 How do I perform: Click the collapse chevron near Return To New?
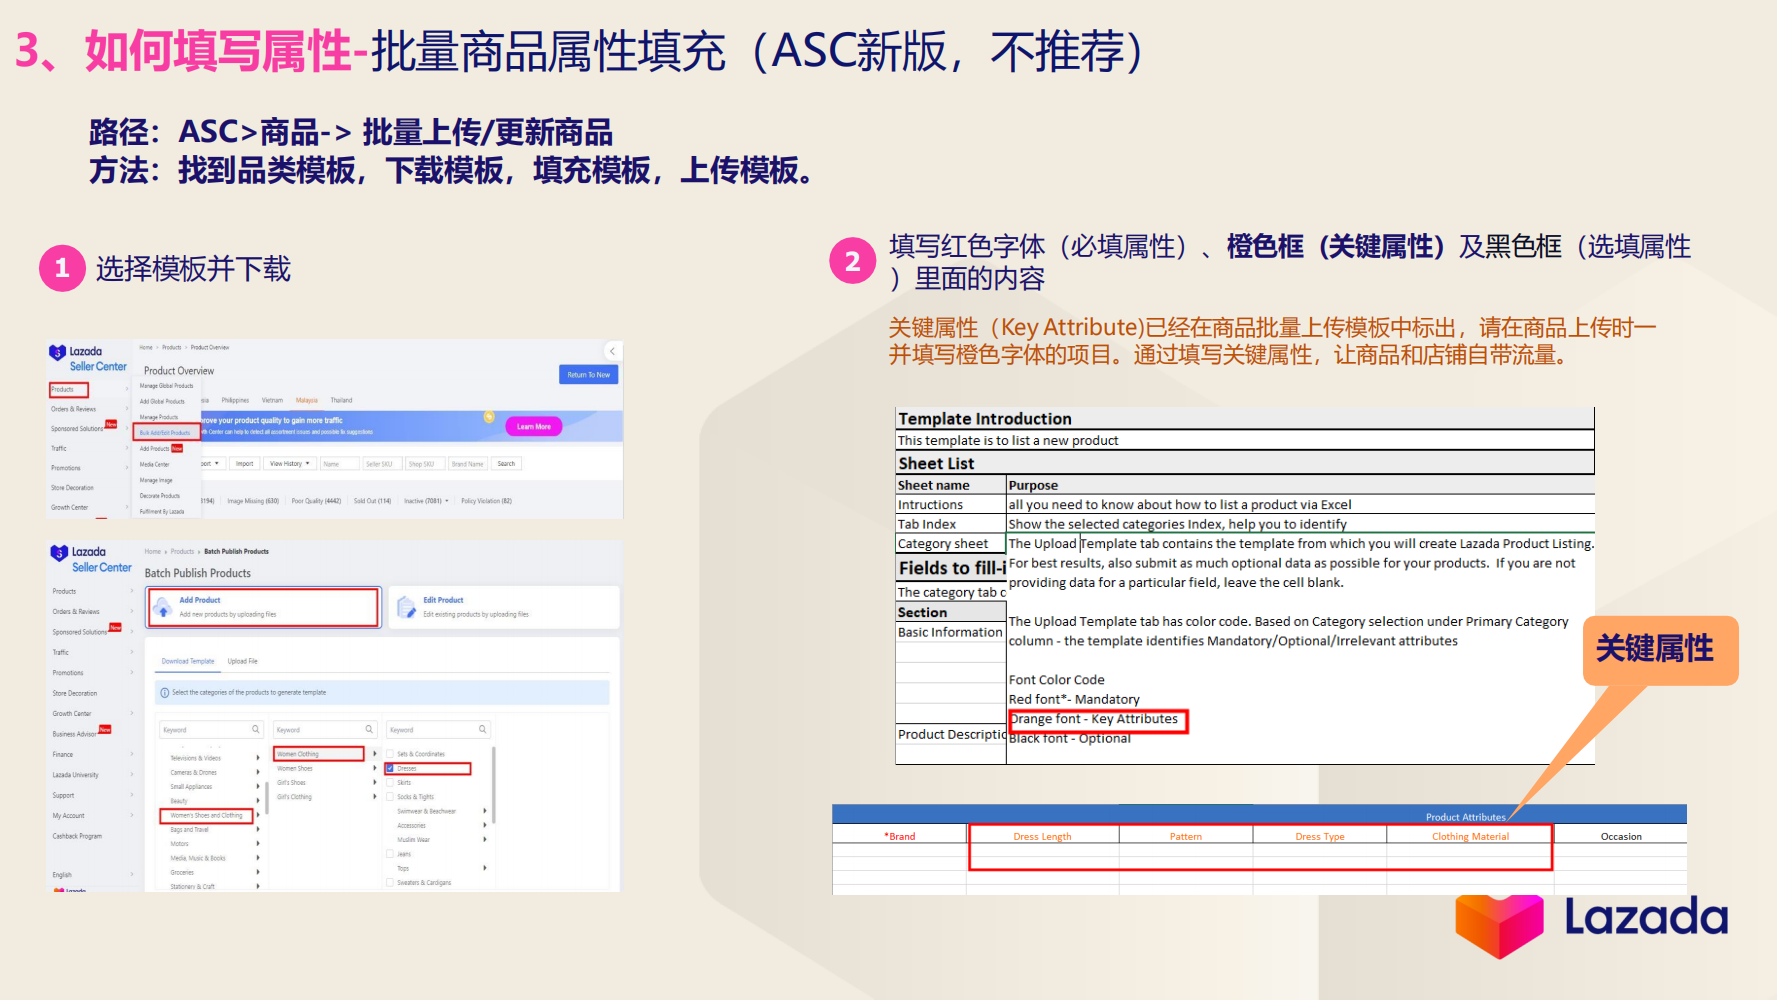click(612, 351)
